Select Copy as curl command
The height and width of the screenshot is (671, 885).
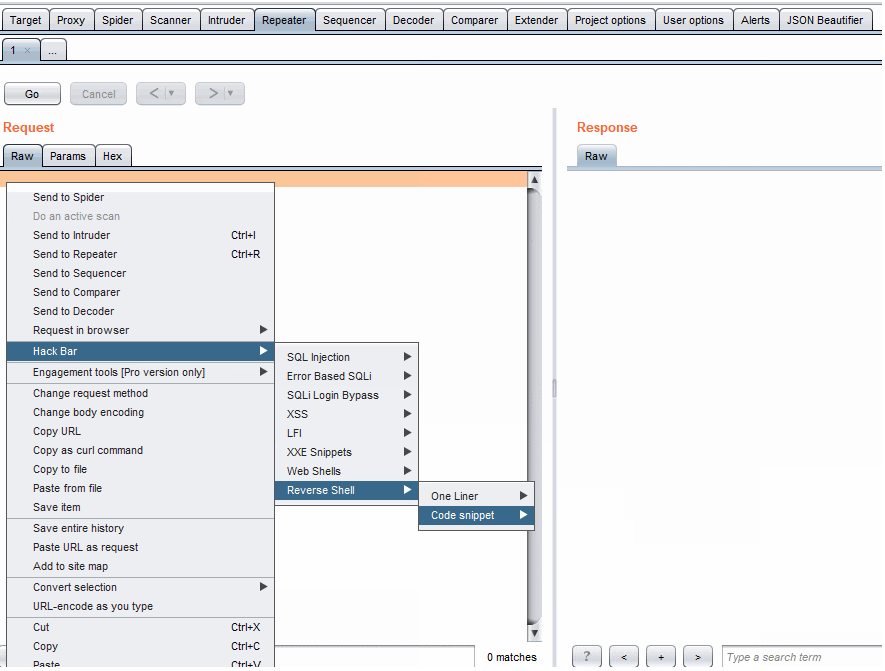tap(141, 450)
